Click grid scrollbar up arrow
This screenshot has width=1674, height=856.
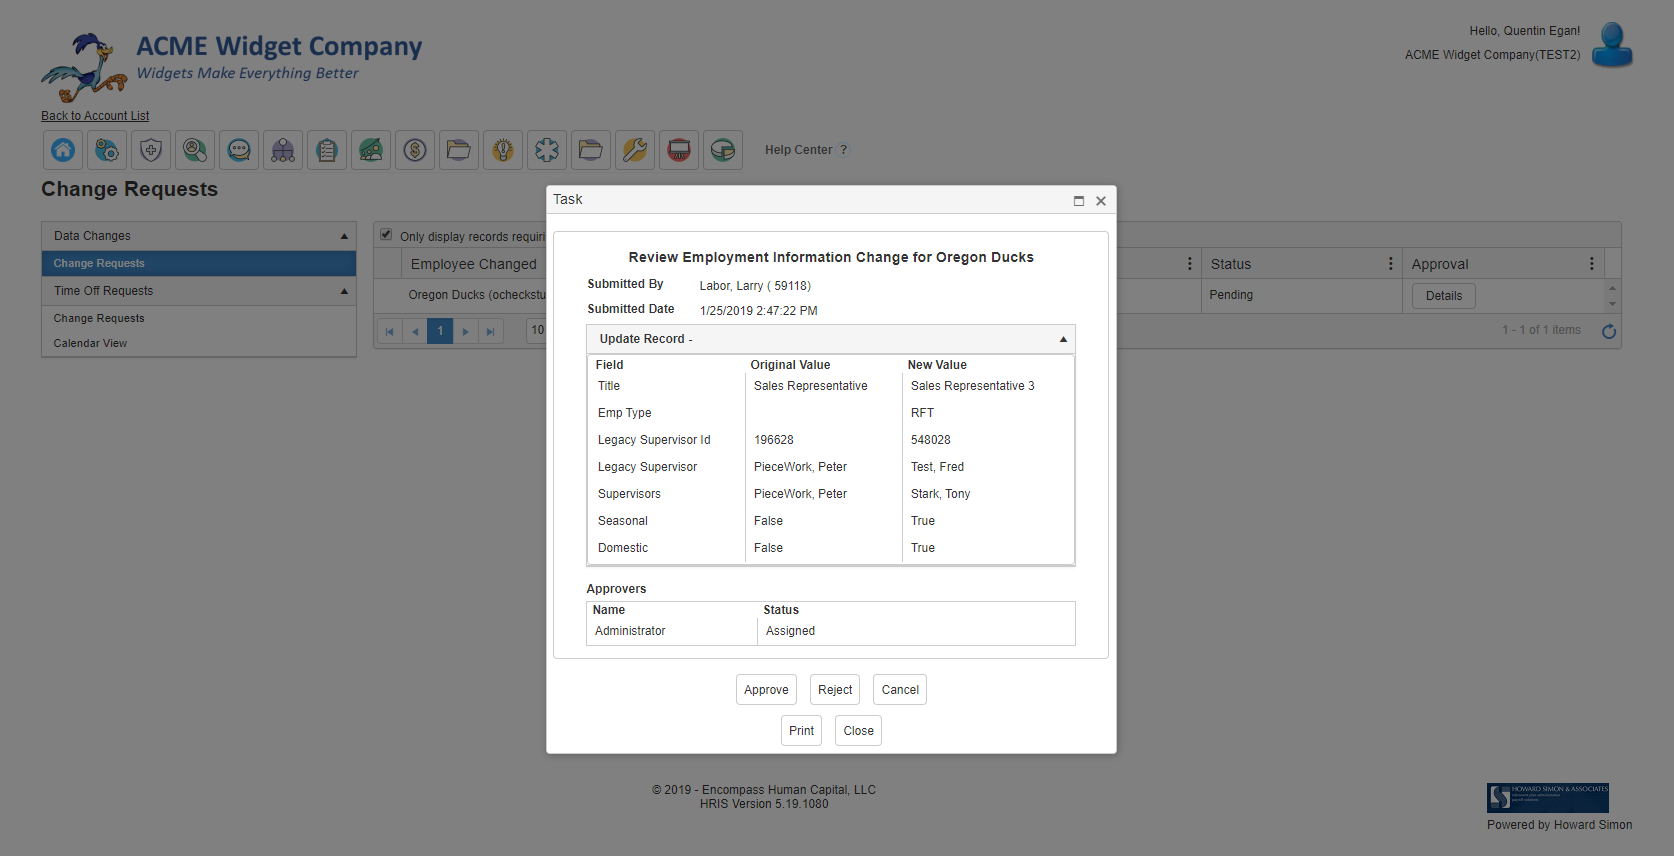point(1612,288)
